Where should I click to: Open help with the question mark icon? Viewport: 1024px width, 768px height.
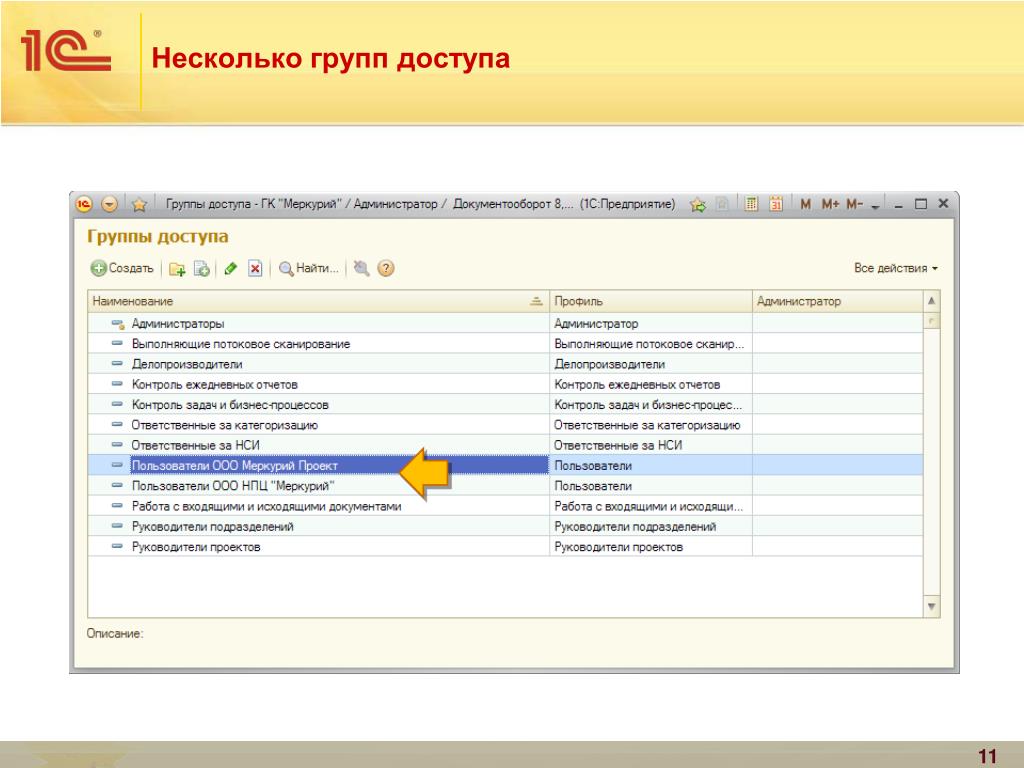point(386,268)
